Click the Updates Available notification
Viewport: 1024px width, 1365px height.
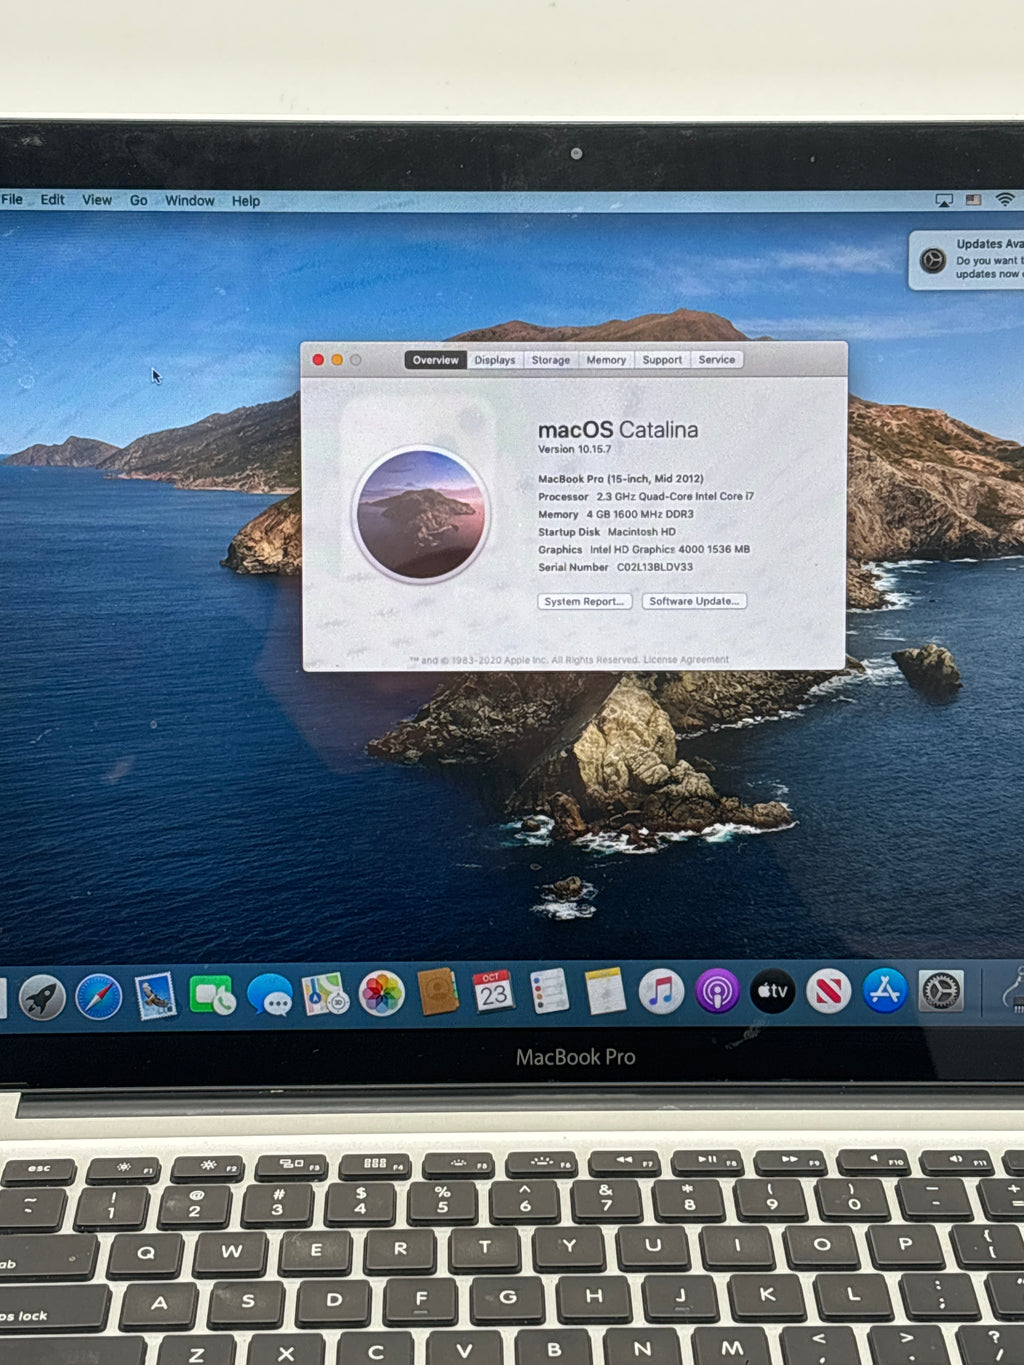tap(966, 260)
